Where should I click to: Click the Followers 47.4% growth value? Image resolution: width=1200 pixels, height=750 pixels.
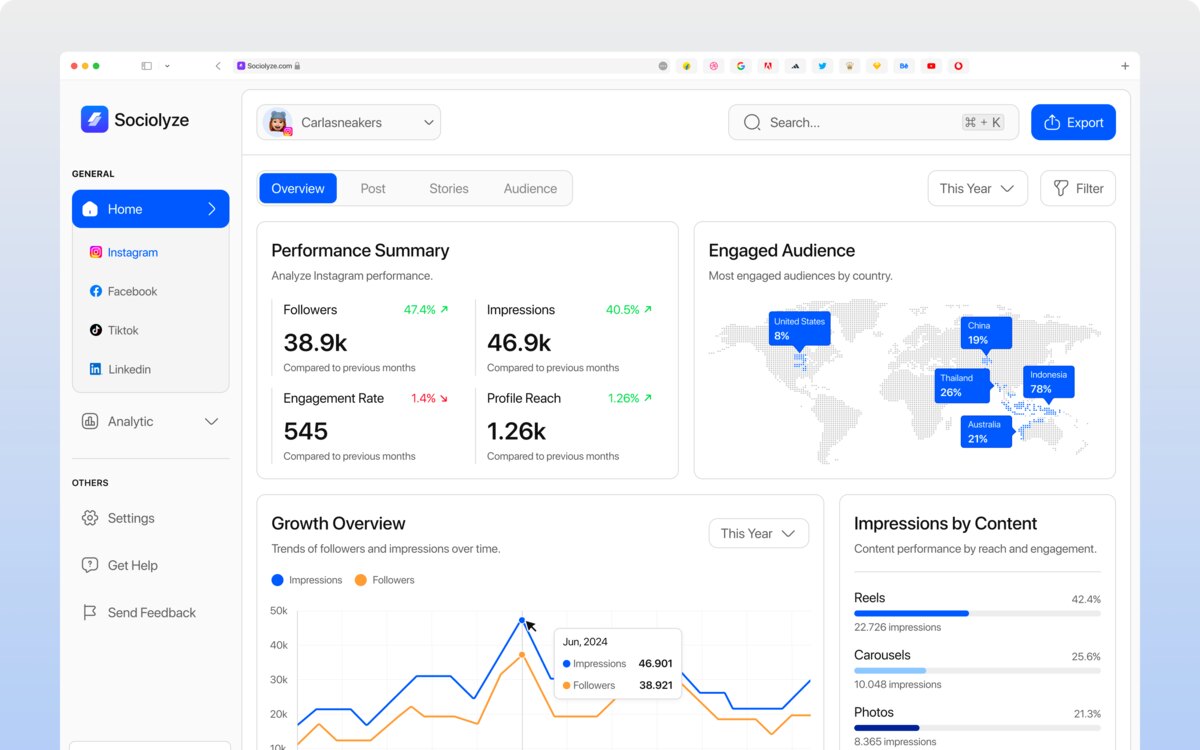pos(426,310)
